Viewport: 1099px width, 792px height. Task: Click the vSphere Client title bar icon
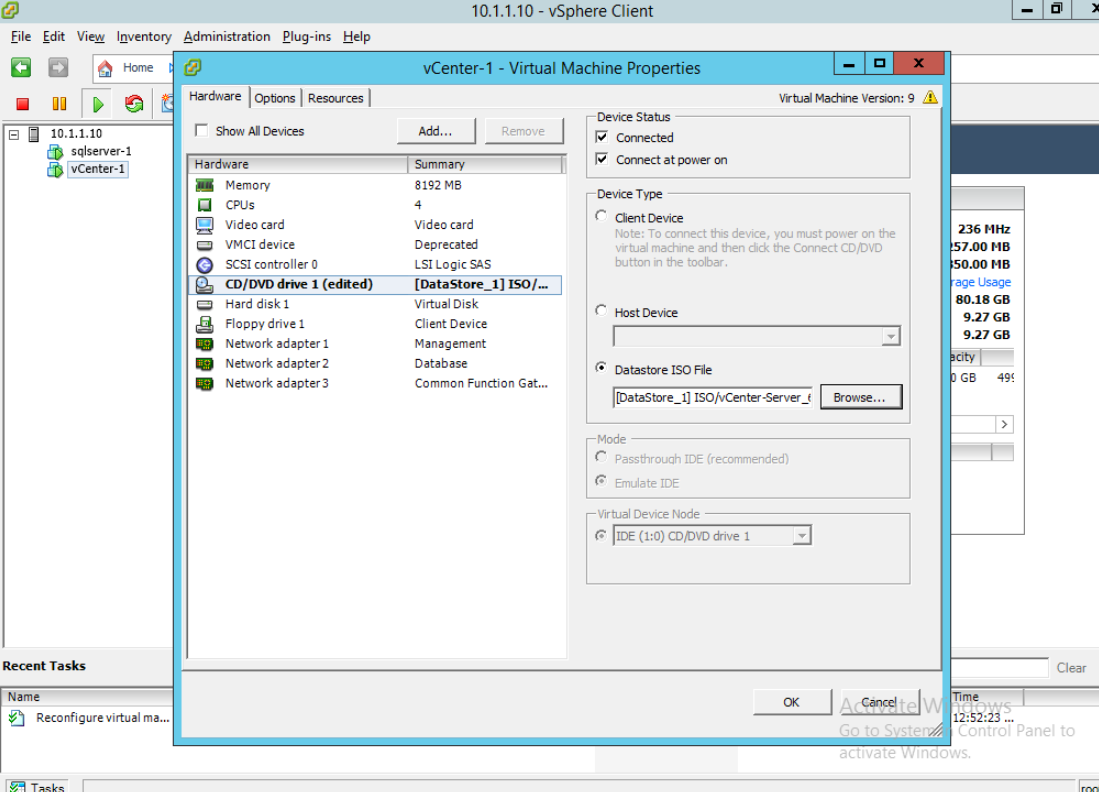pos(11,10)
